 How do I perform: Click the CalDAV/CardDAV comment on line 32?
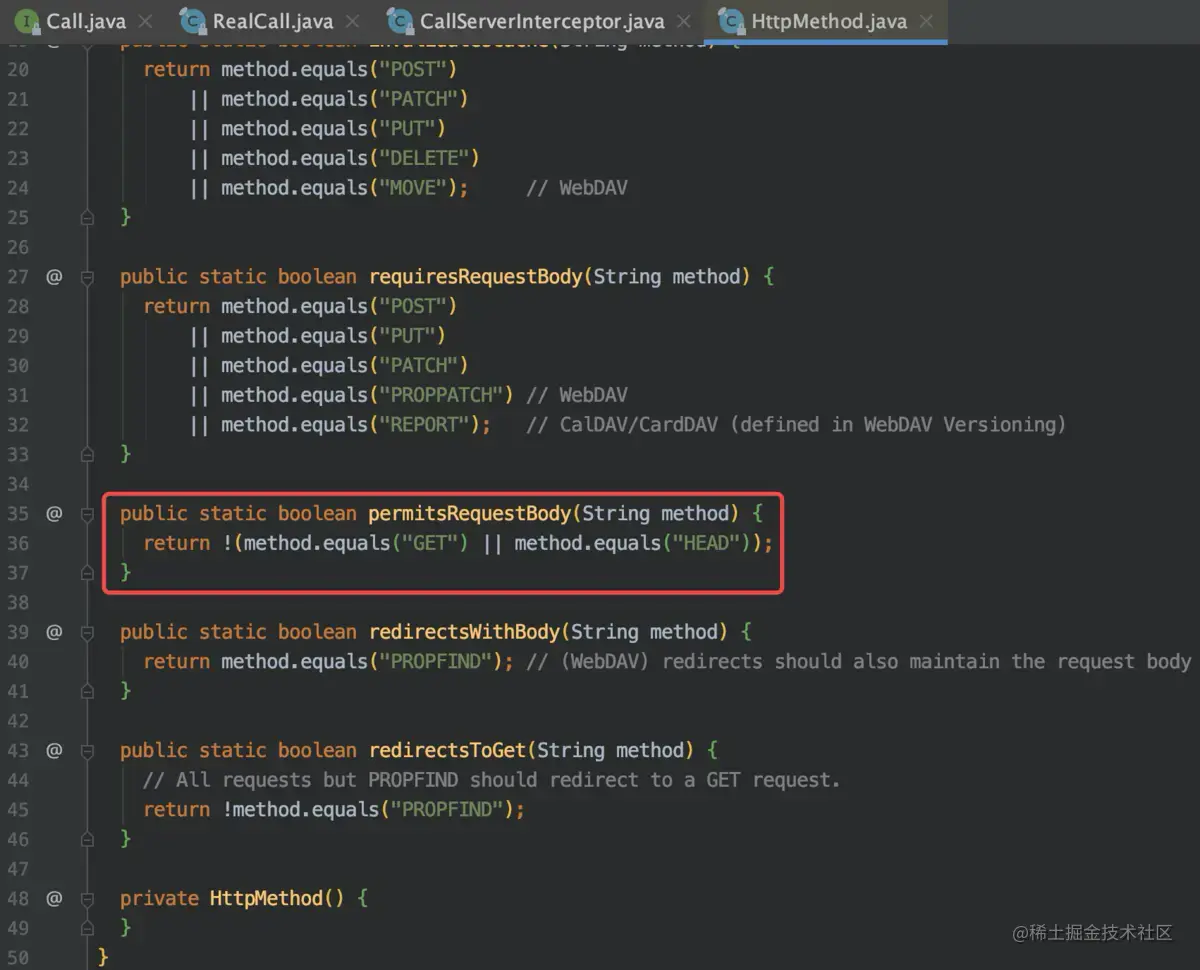click(x=796, y=425)
